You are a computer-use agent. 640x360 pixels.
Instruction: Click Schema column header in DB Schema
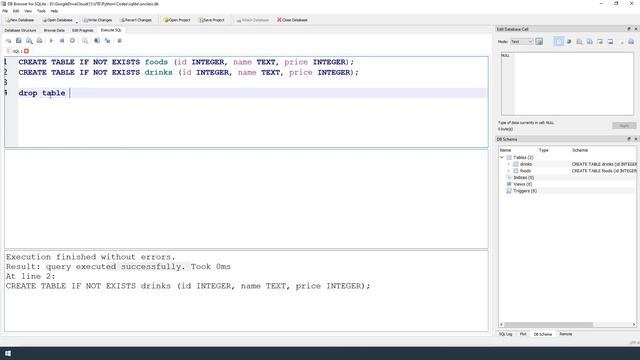[x=580, y=150]
